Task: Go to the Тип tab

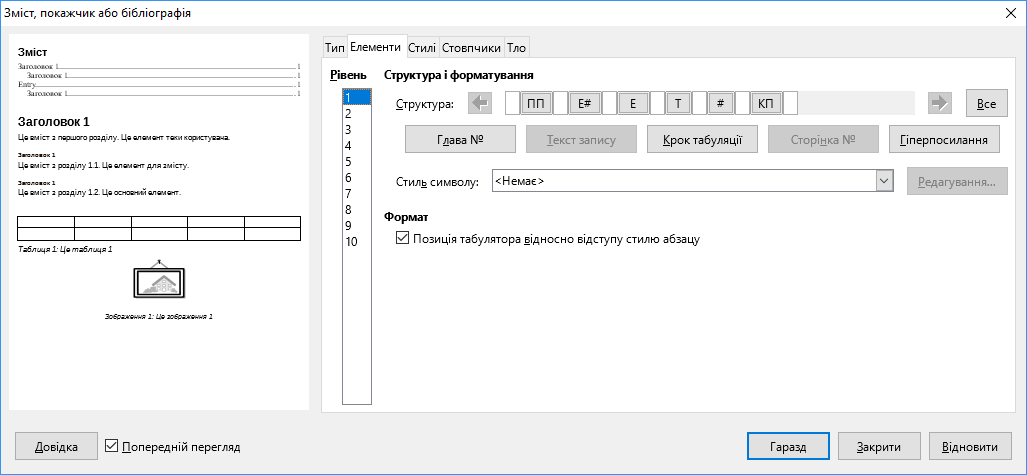Action: 334,47
